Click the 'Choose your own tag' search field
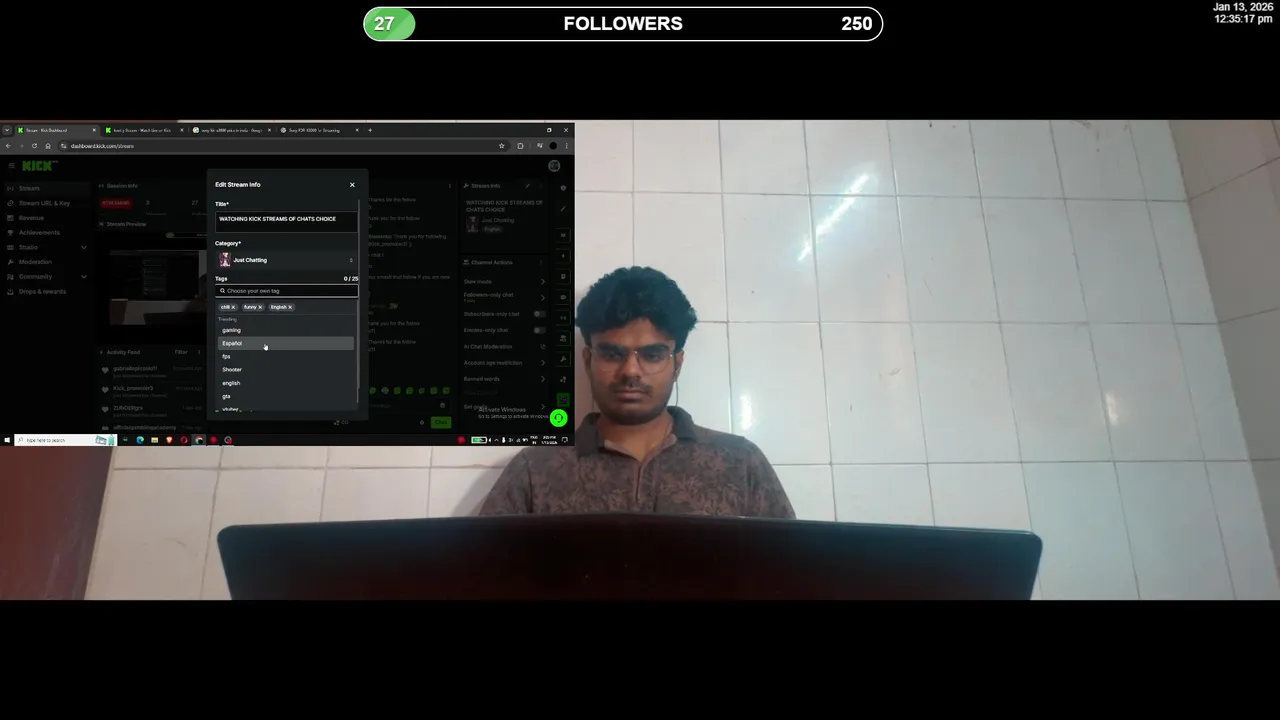The width and height of the screenshot is (1280, 720). 286,291
